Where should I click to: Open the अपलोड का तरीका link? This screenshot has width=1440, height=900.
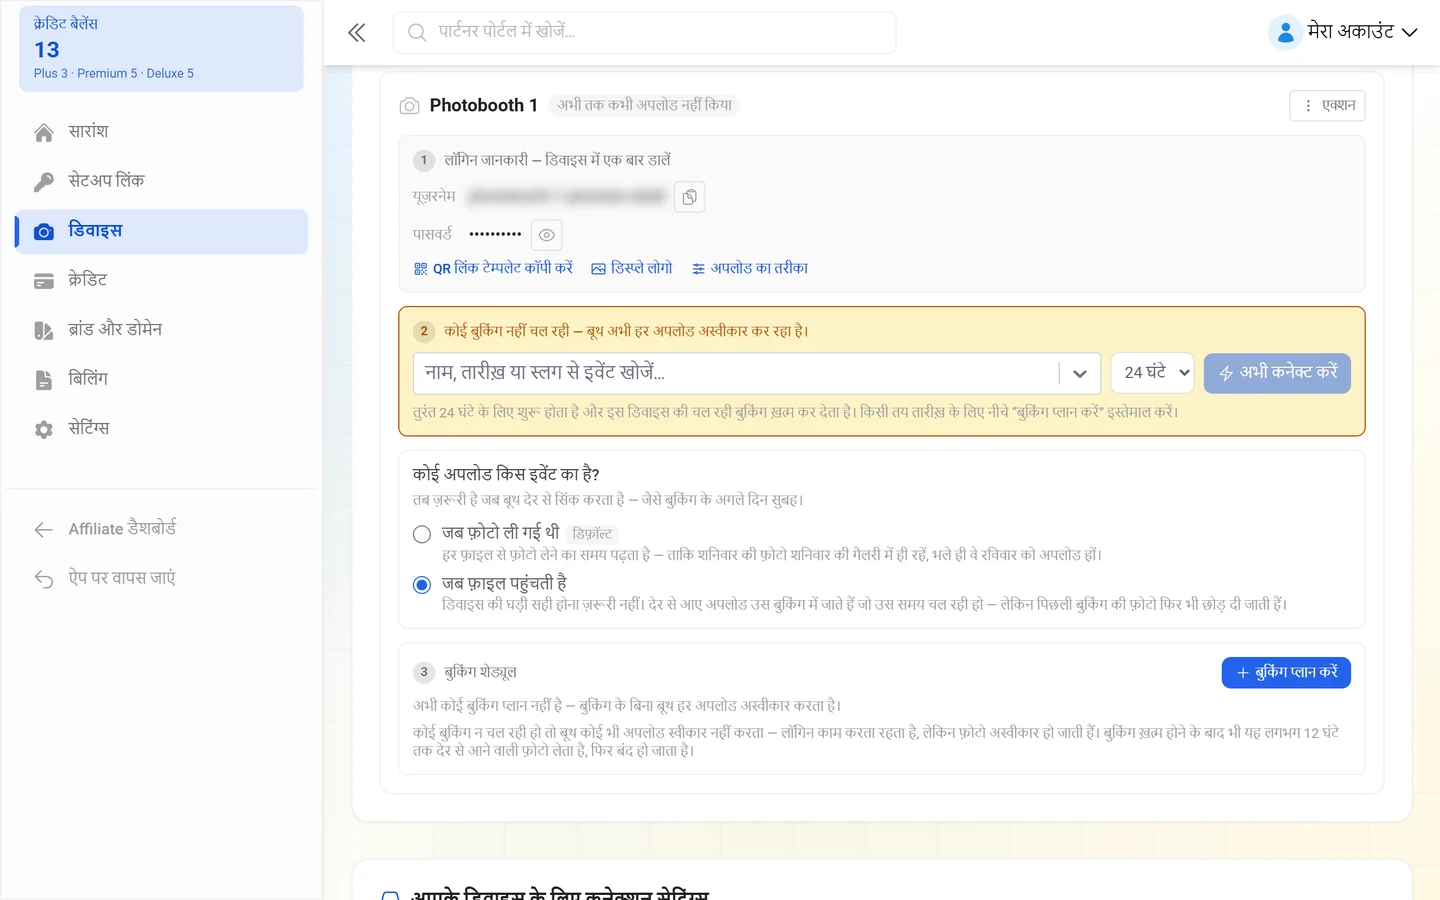pos(750,268)
